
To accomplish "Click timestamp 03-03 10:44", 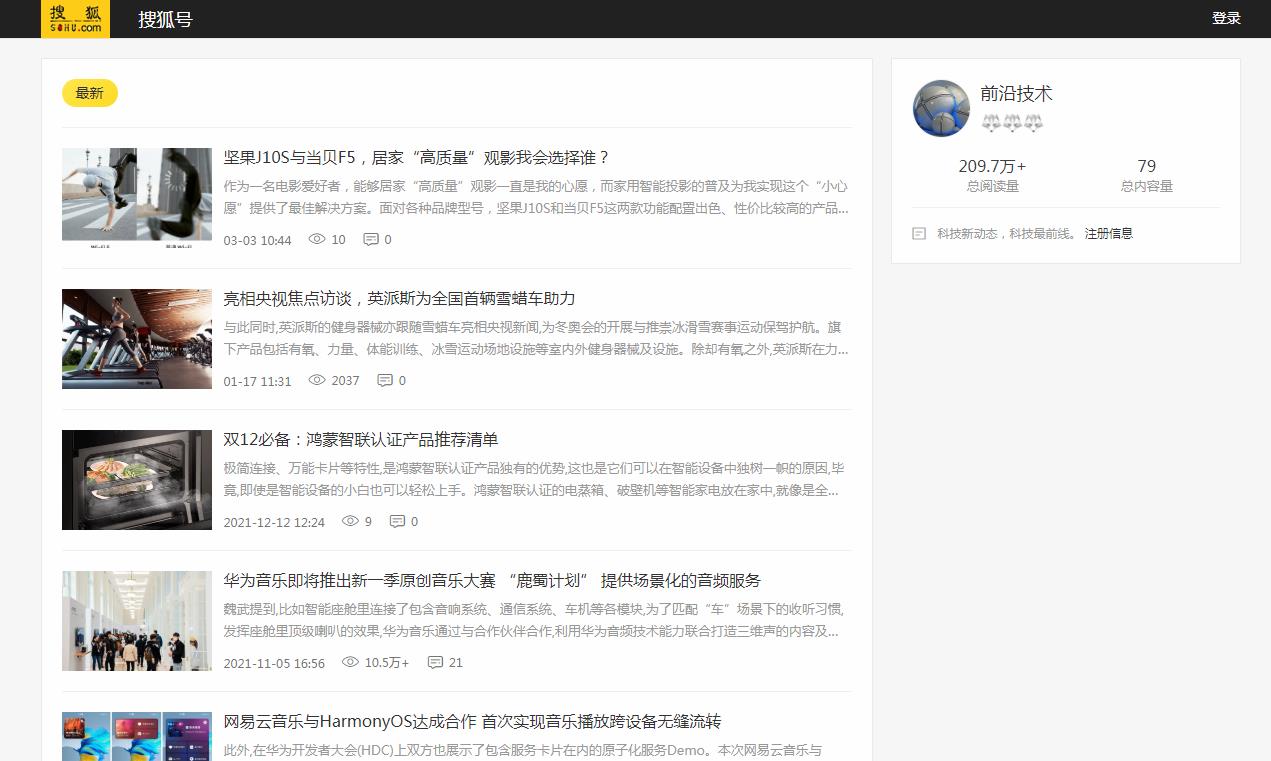I will coord(258,240).
